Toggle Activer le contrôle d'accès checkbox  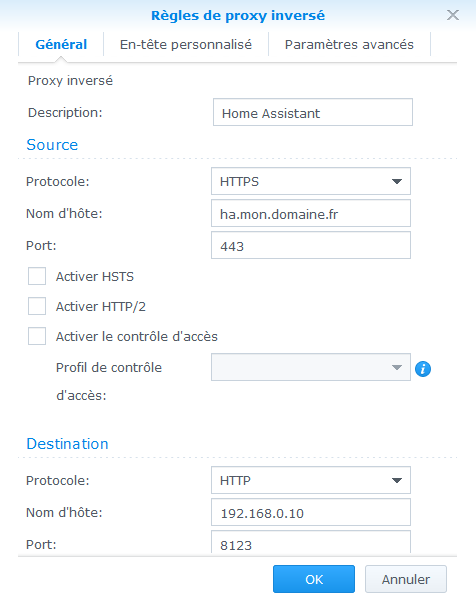[x=37, y=336]
